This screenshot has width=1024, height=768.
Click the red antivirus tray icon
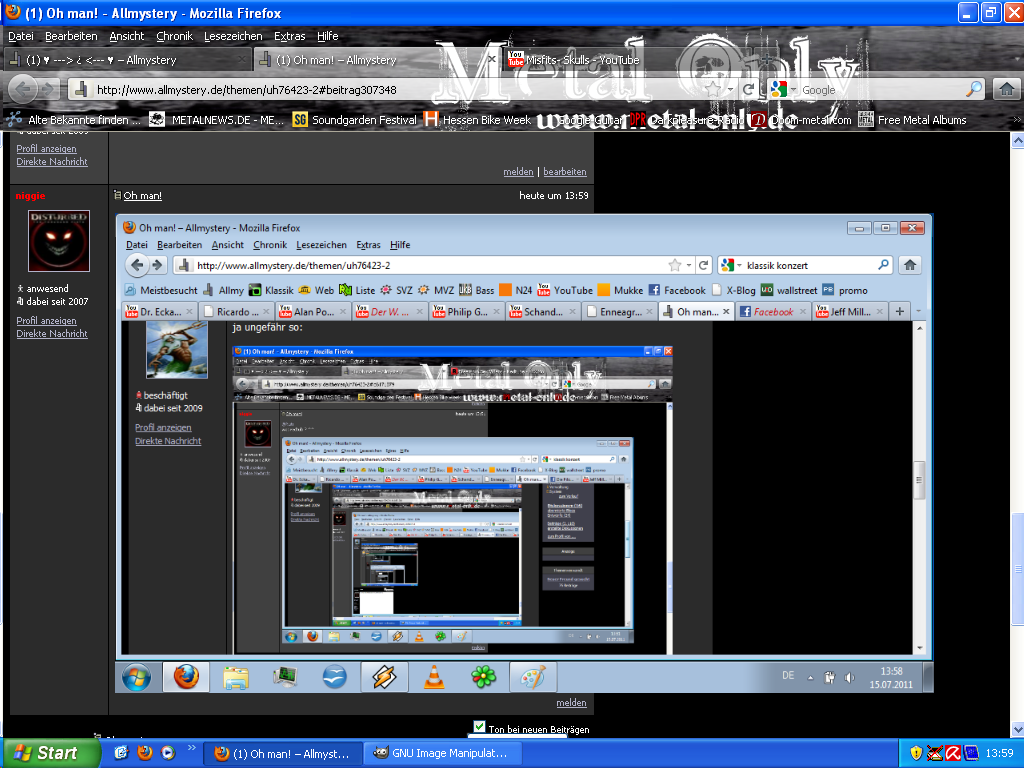click(953, 753)
